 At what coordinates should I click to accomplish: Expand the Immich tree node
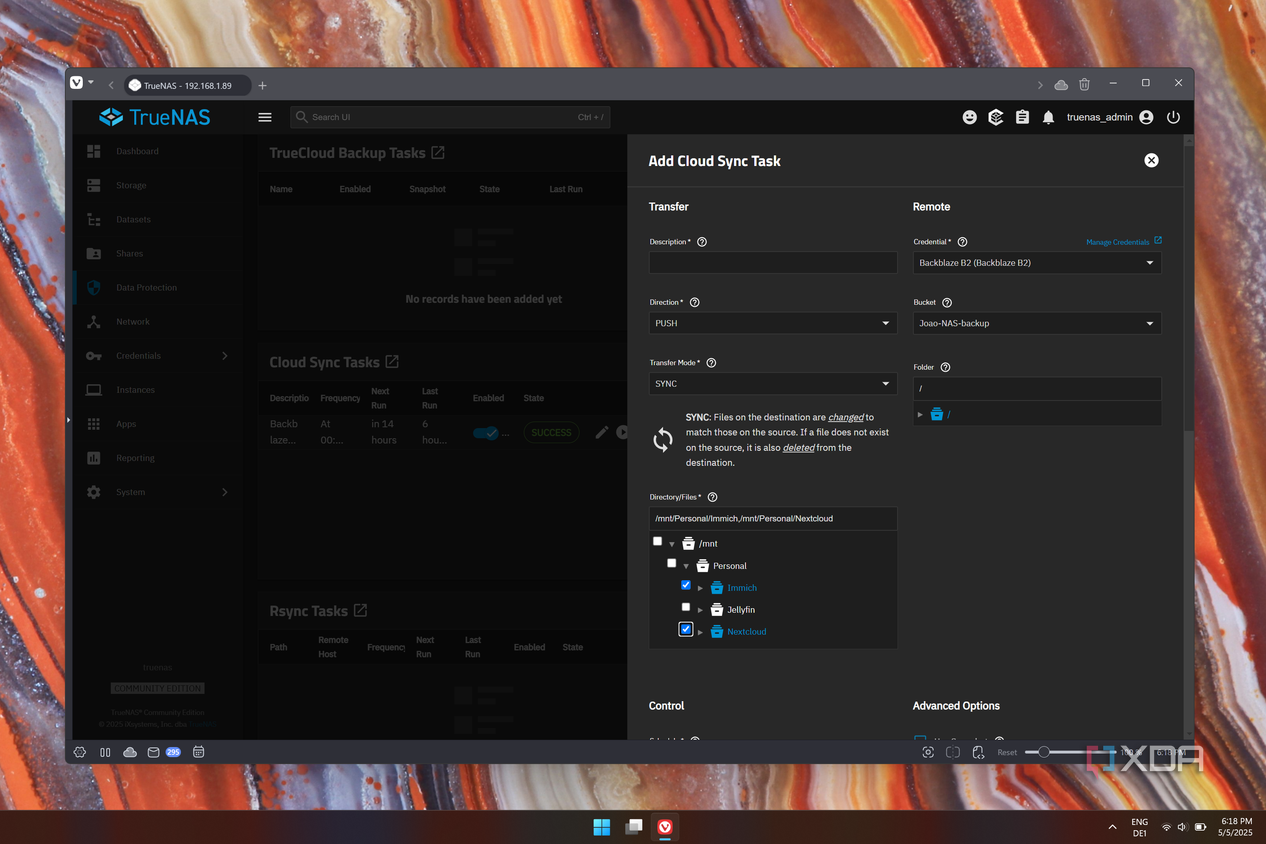point(700,588)
